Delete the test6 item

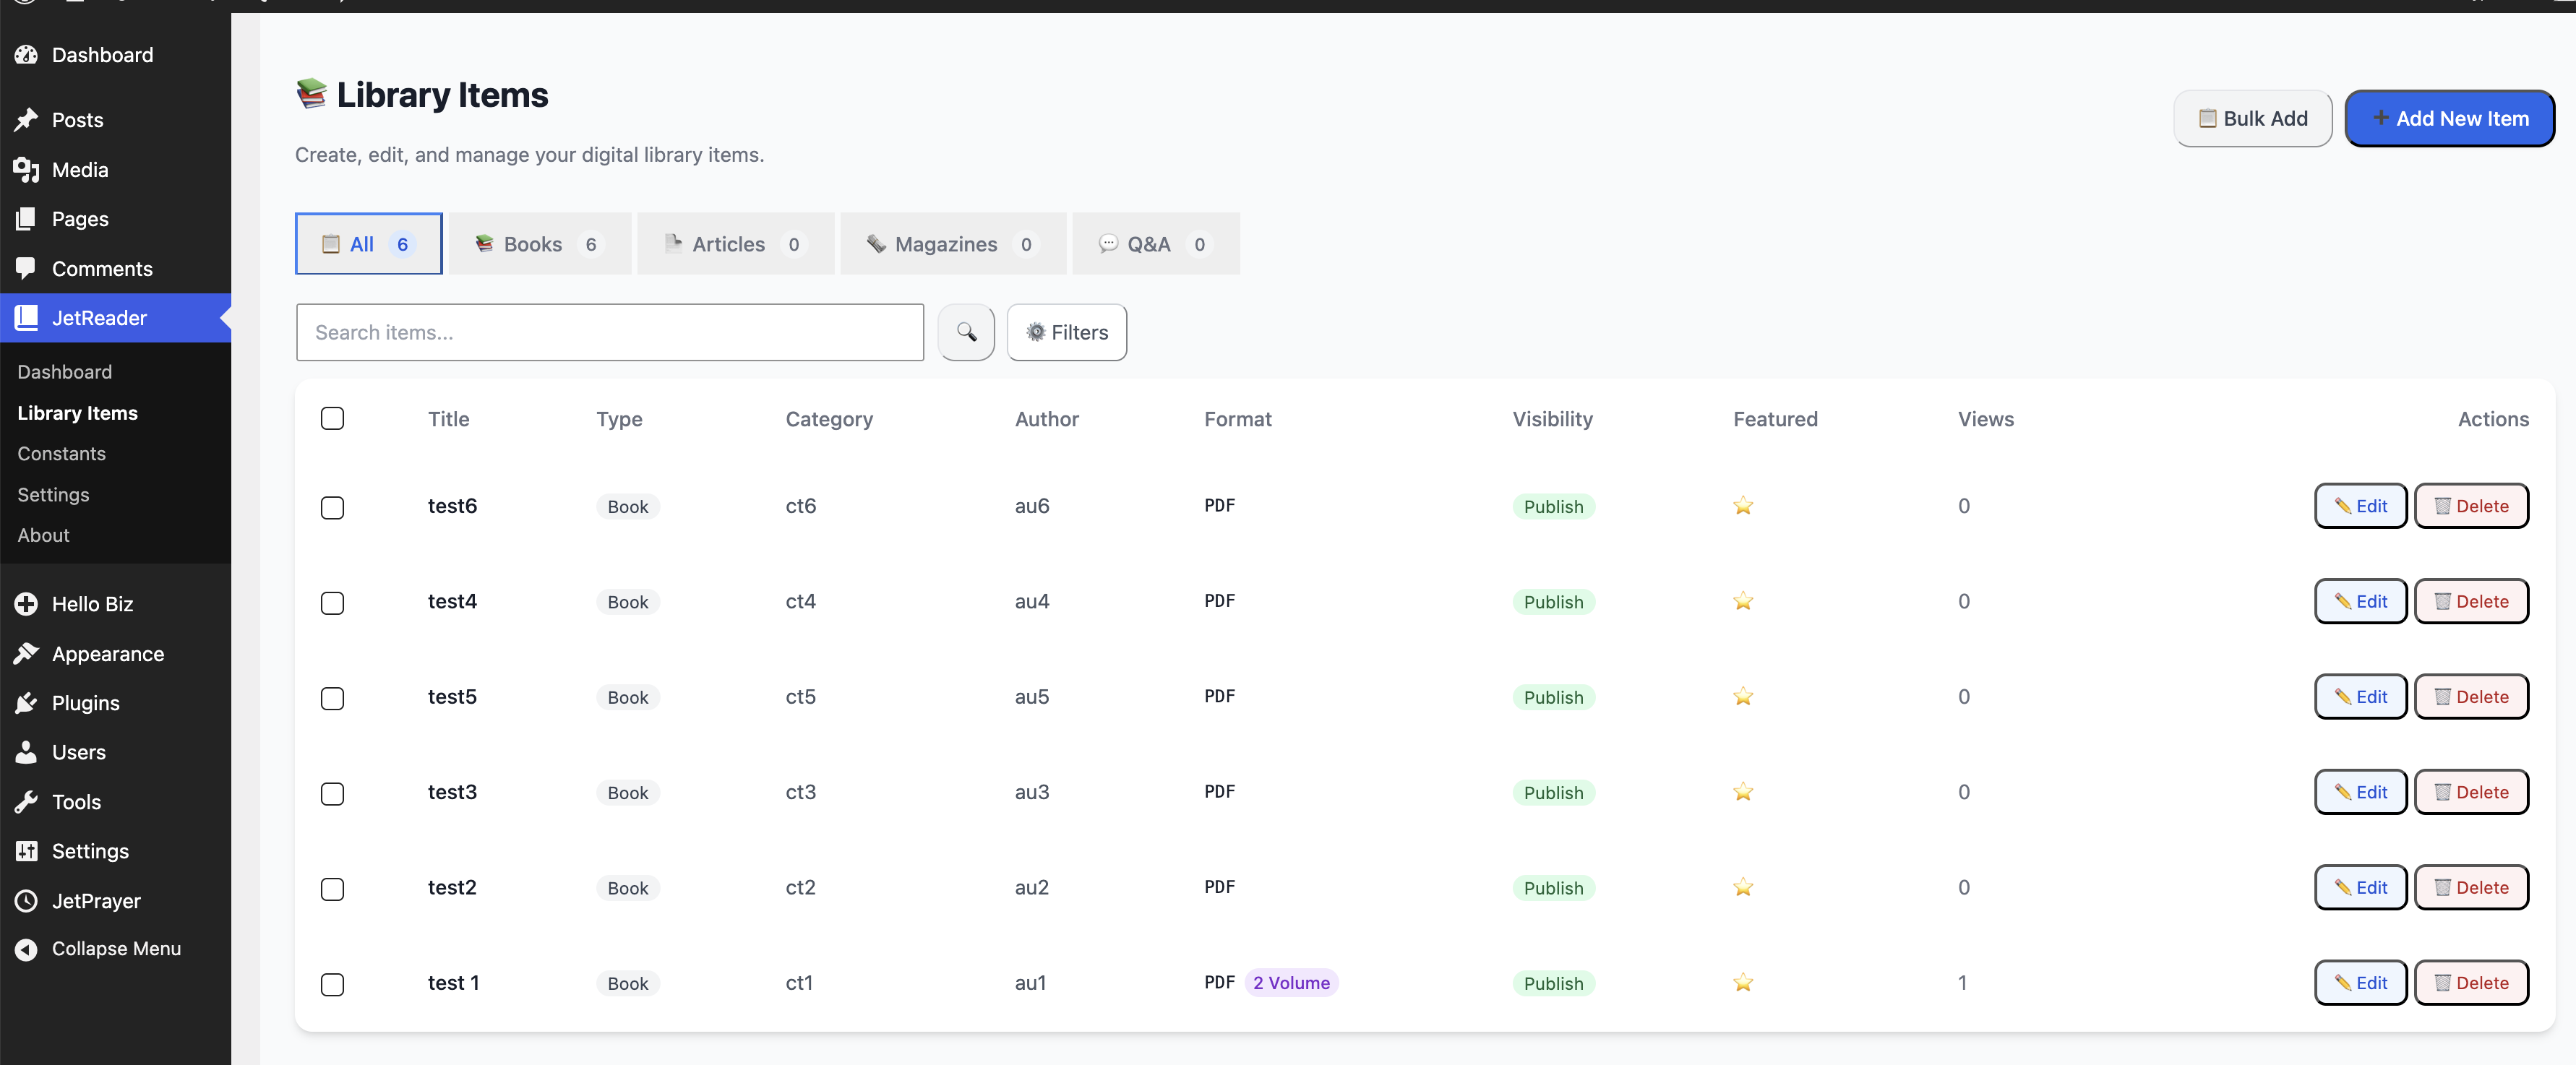tap(2471, 506)
